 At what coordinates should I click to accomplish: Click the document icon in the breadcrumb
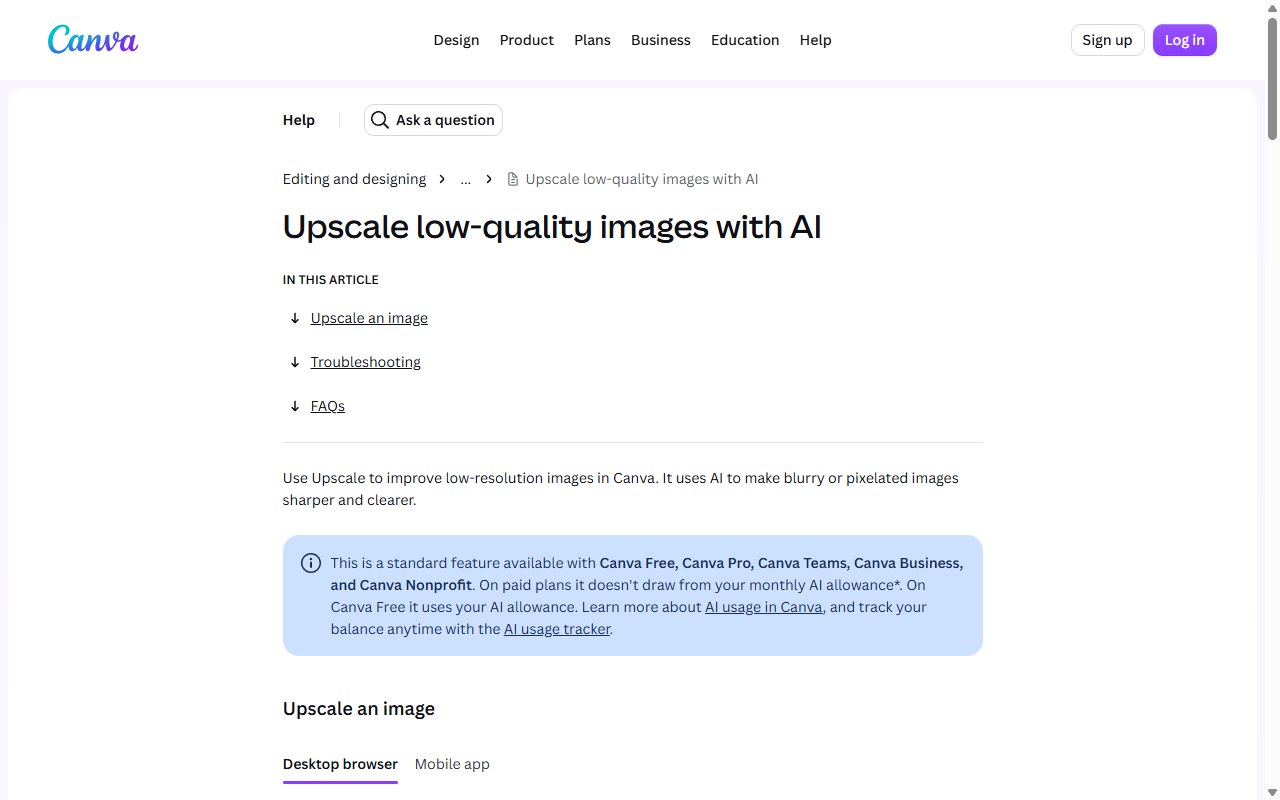513,179
